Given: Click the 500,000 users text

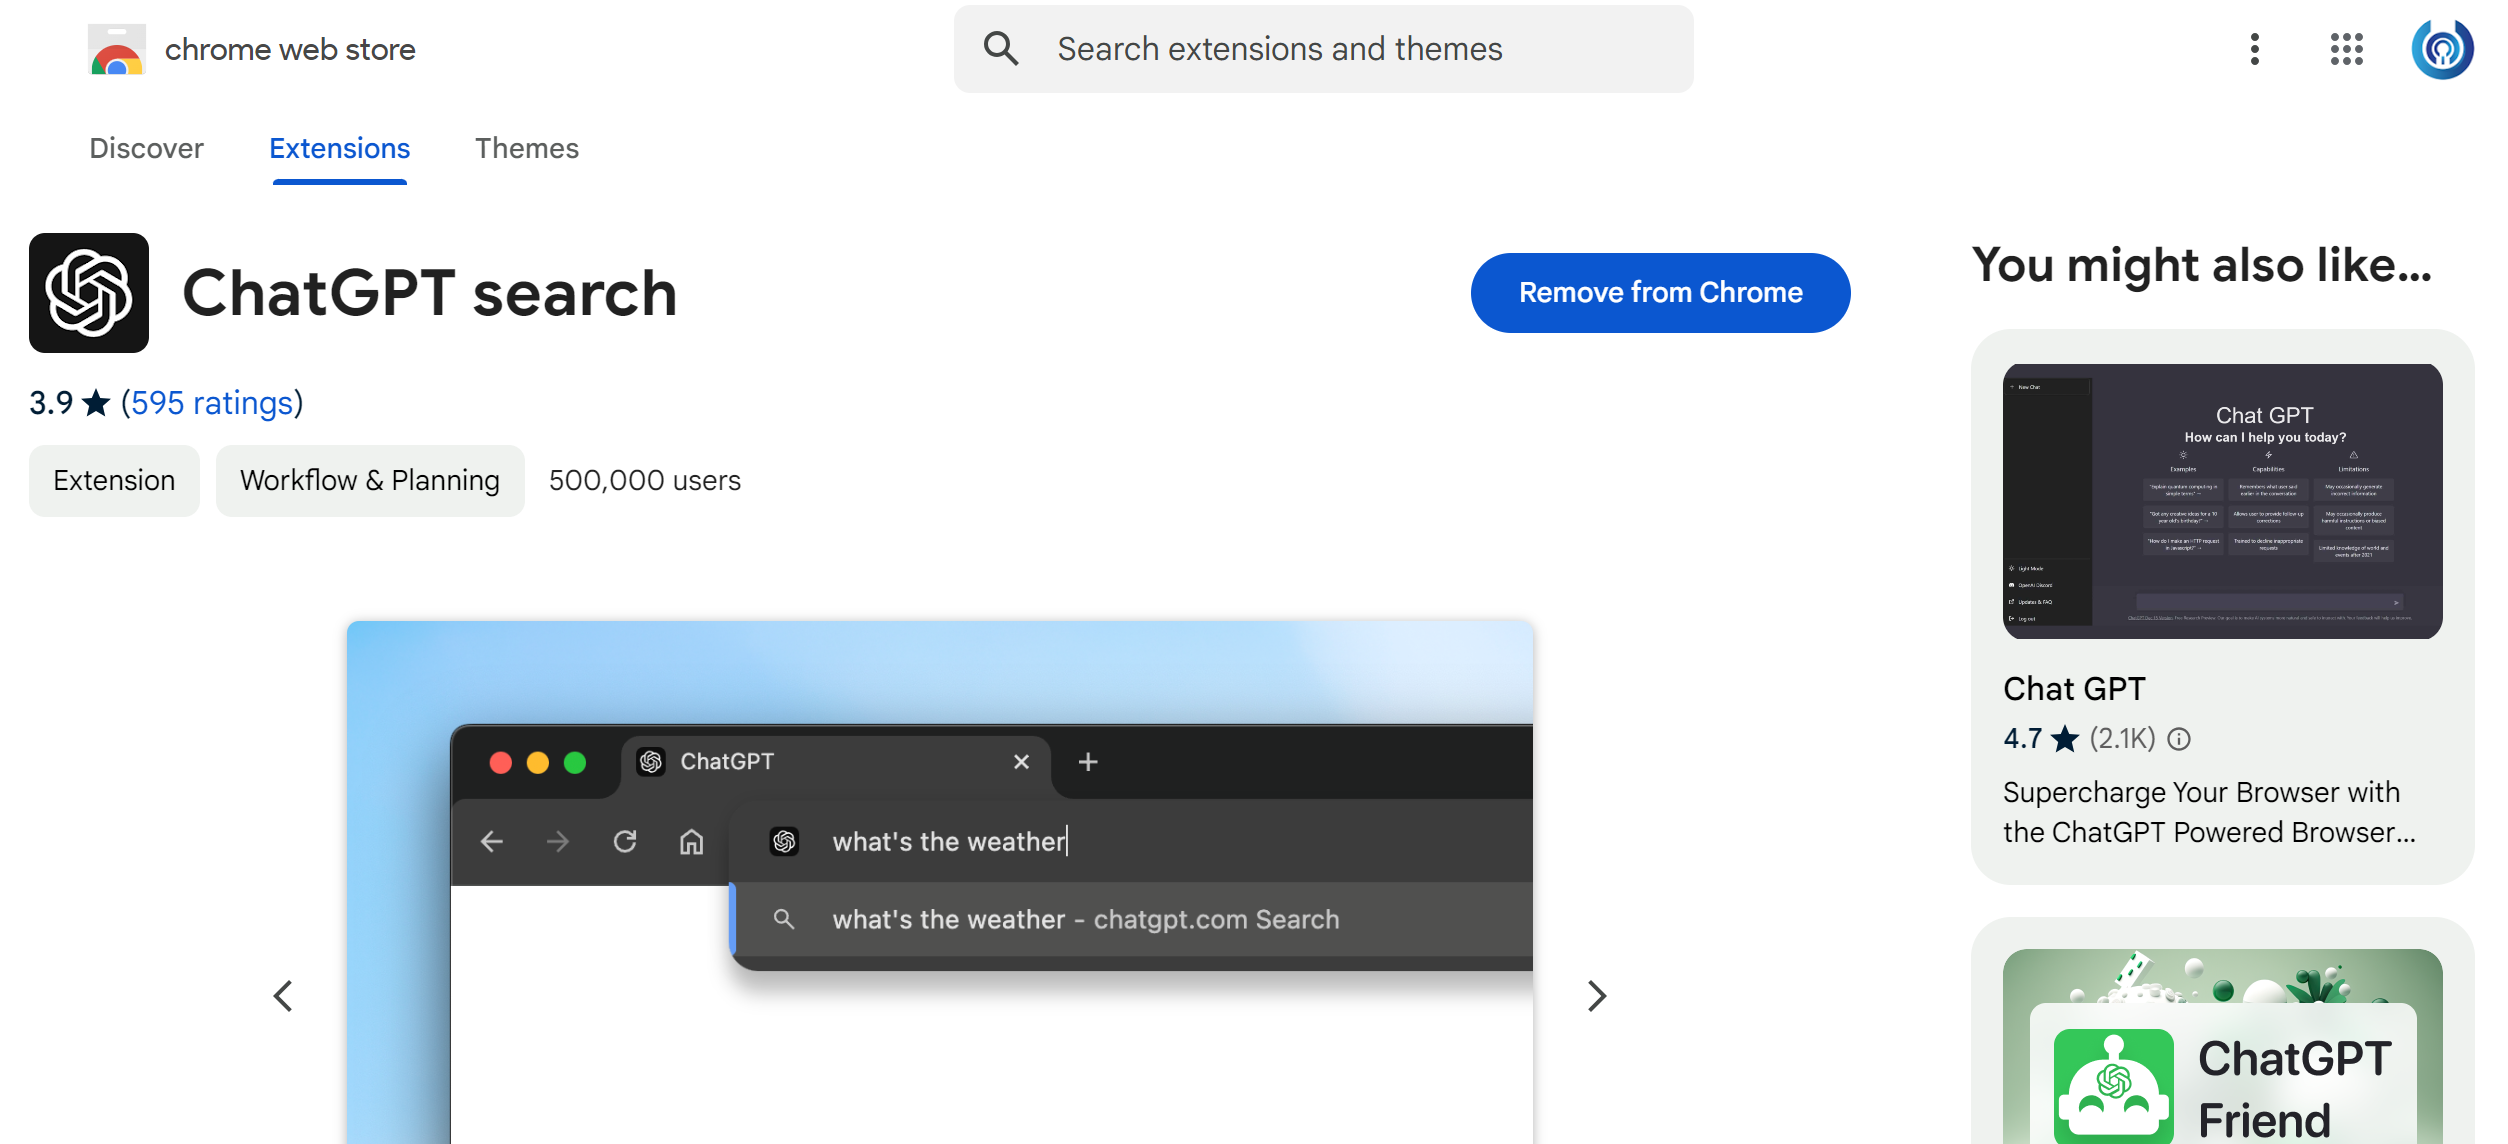Looking at the screenshot, I should click(645, 481).
